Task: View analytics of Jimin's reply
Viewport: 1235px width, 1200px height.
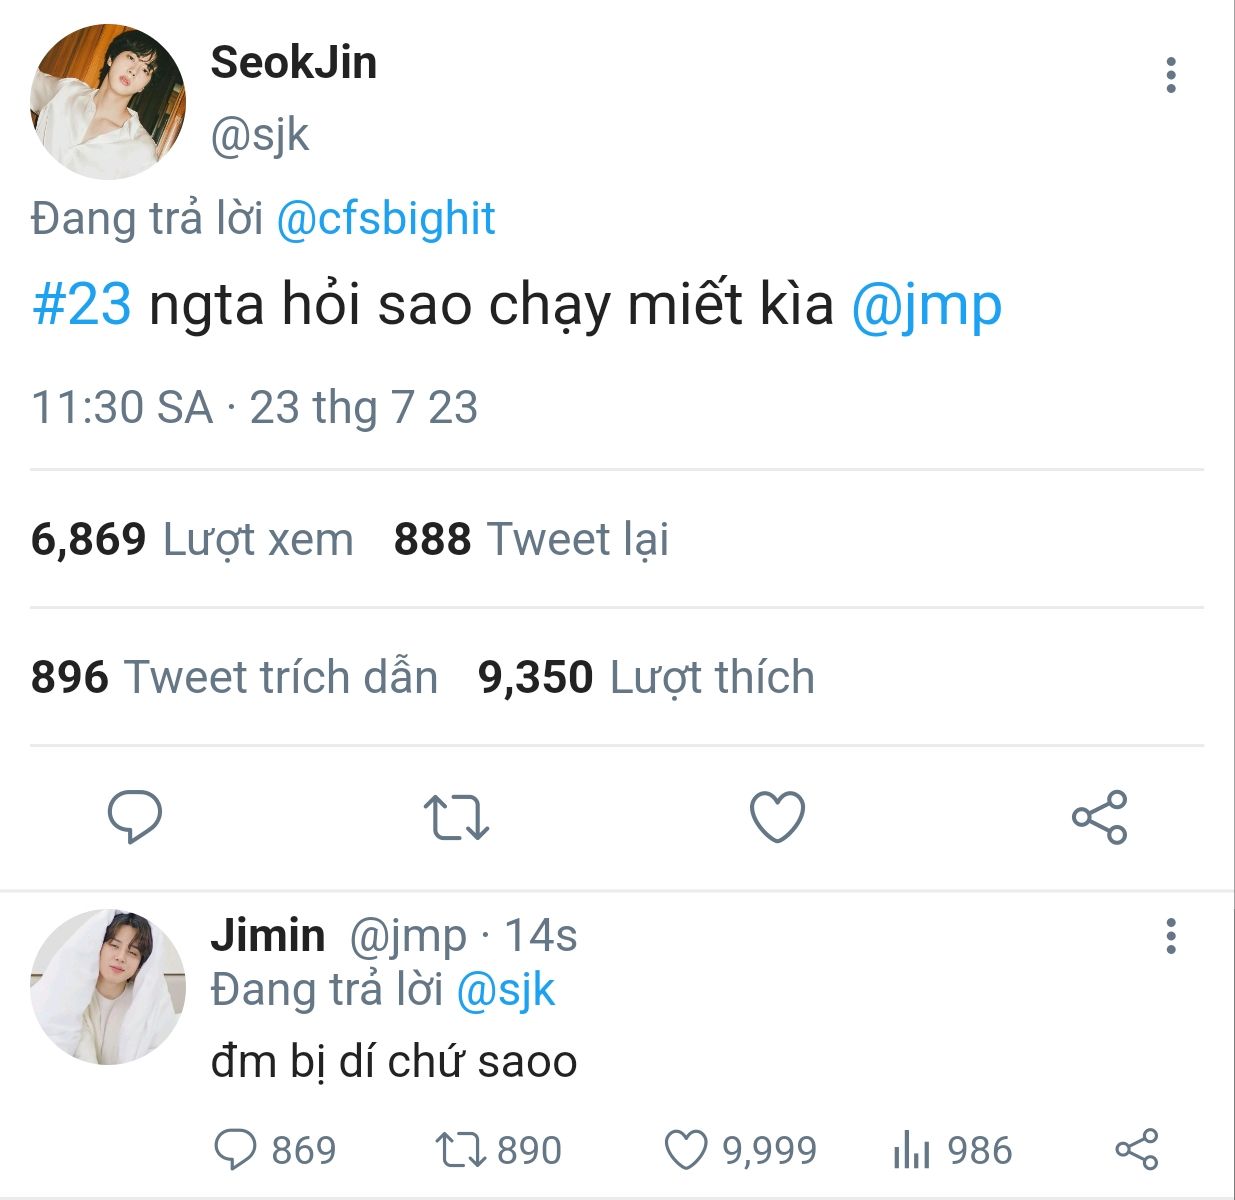Action: pyautogui.click(x=911, y=1150)
